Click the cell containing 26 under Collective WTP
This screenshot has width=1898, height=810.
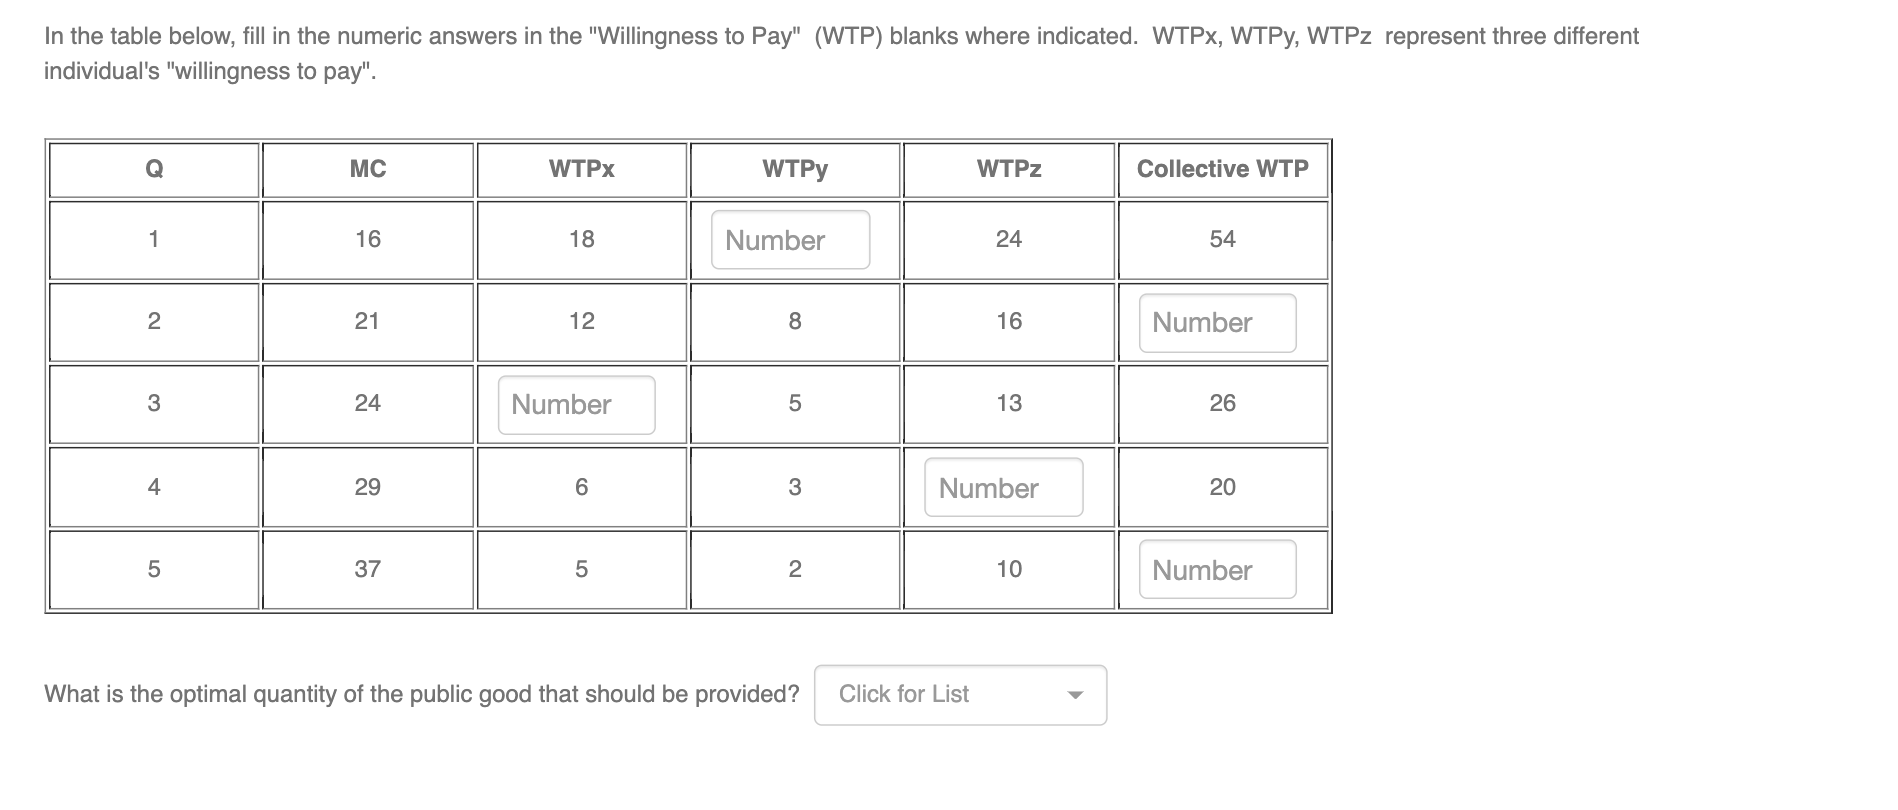tap(1222, 404)
